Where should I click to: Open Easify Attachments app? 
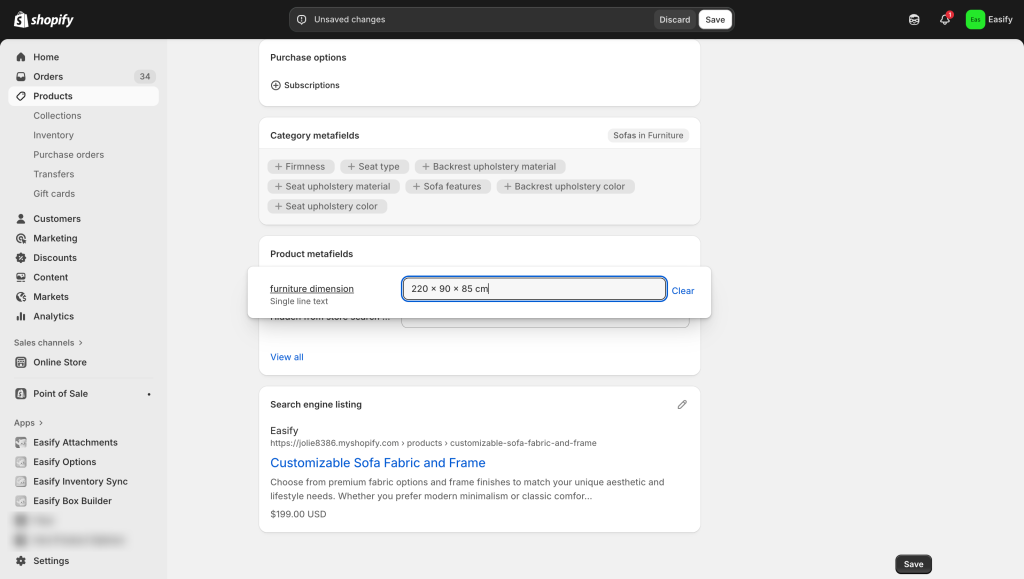75,442
